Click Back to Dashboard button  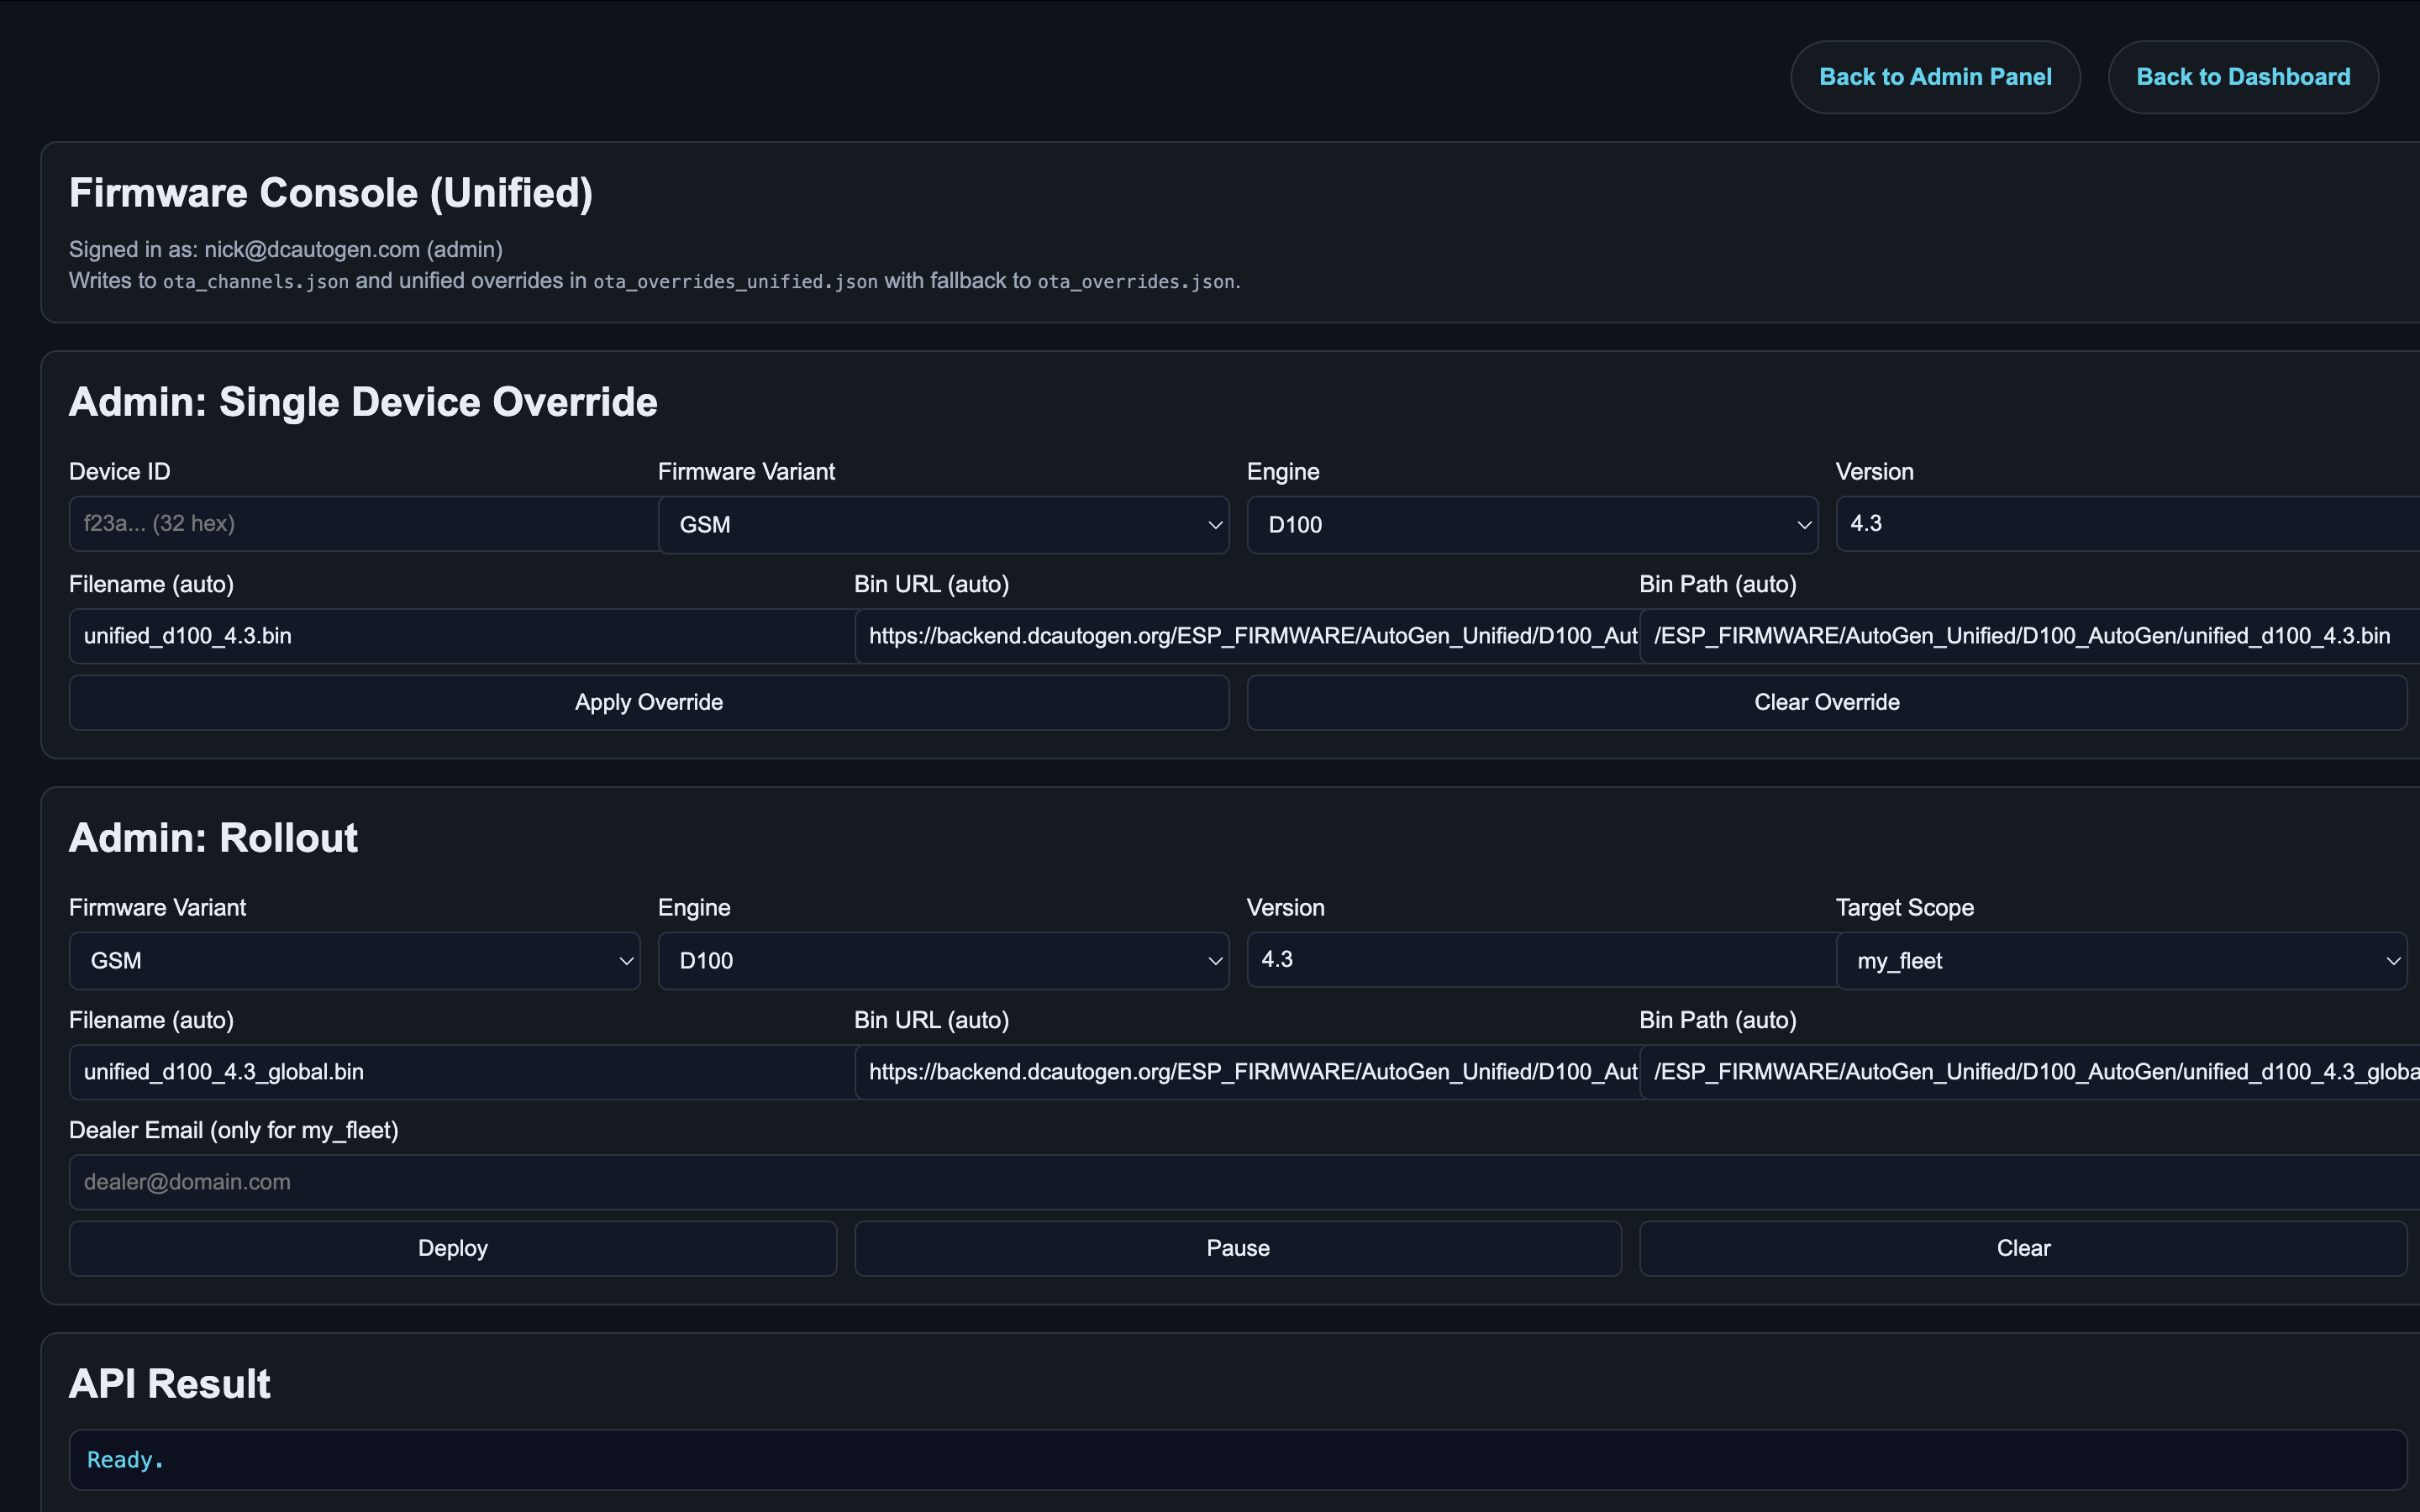coord(2243,77)
